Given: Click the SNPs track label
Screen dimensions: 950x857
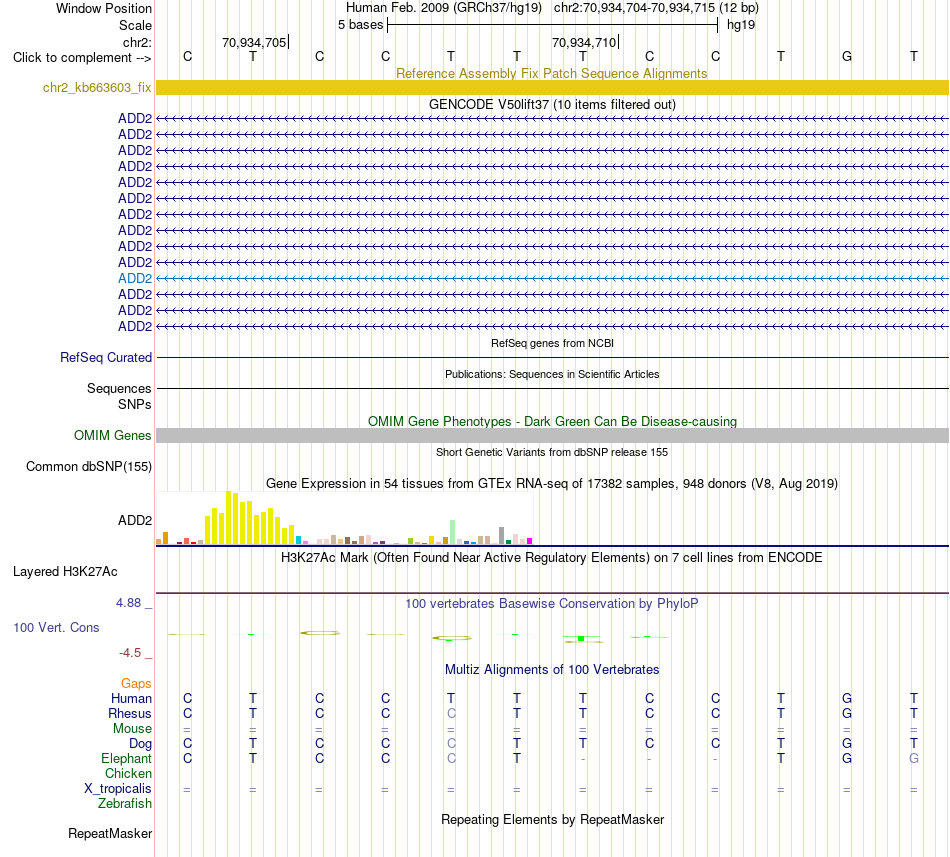Looking at the screenshot, I should pos(135,404).
